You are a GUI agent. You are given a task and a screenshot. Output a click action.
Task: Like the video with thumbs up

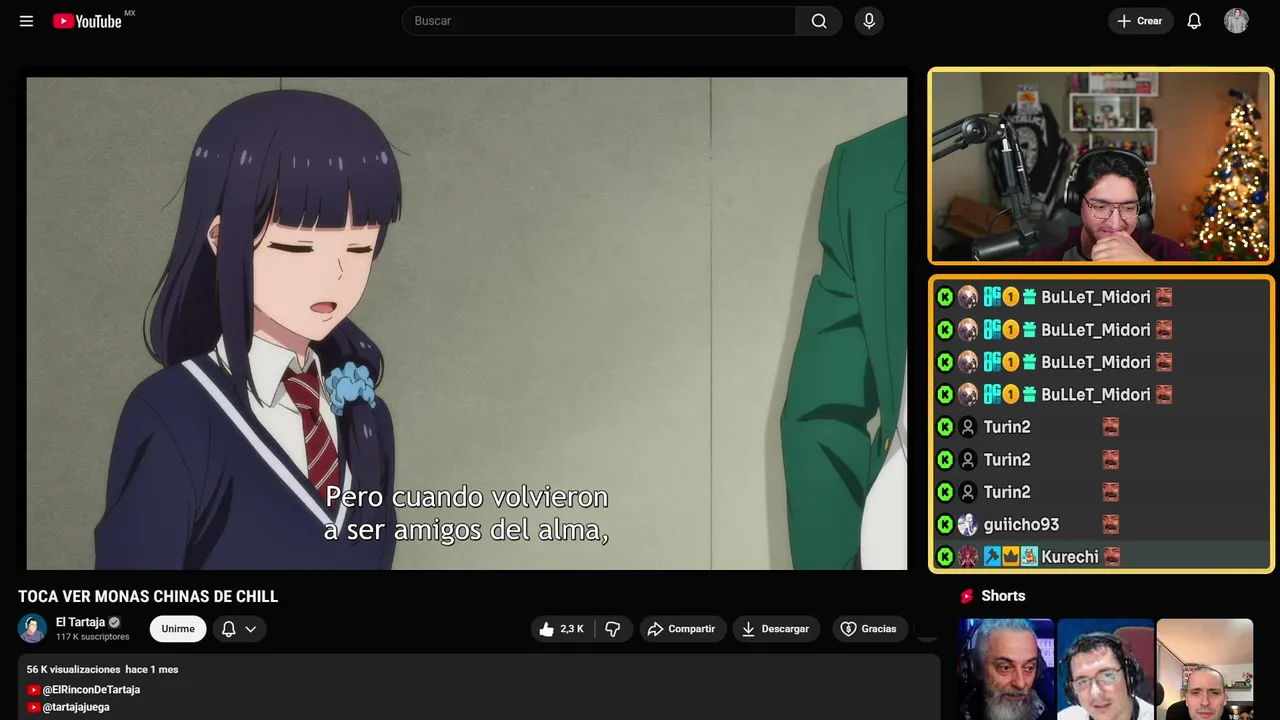point(561,629)
